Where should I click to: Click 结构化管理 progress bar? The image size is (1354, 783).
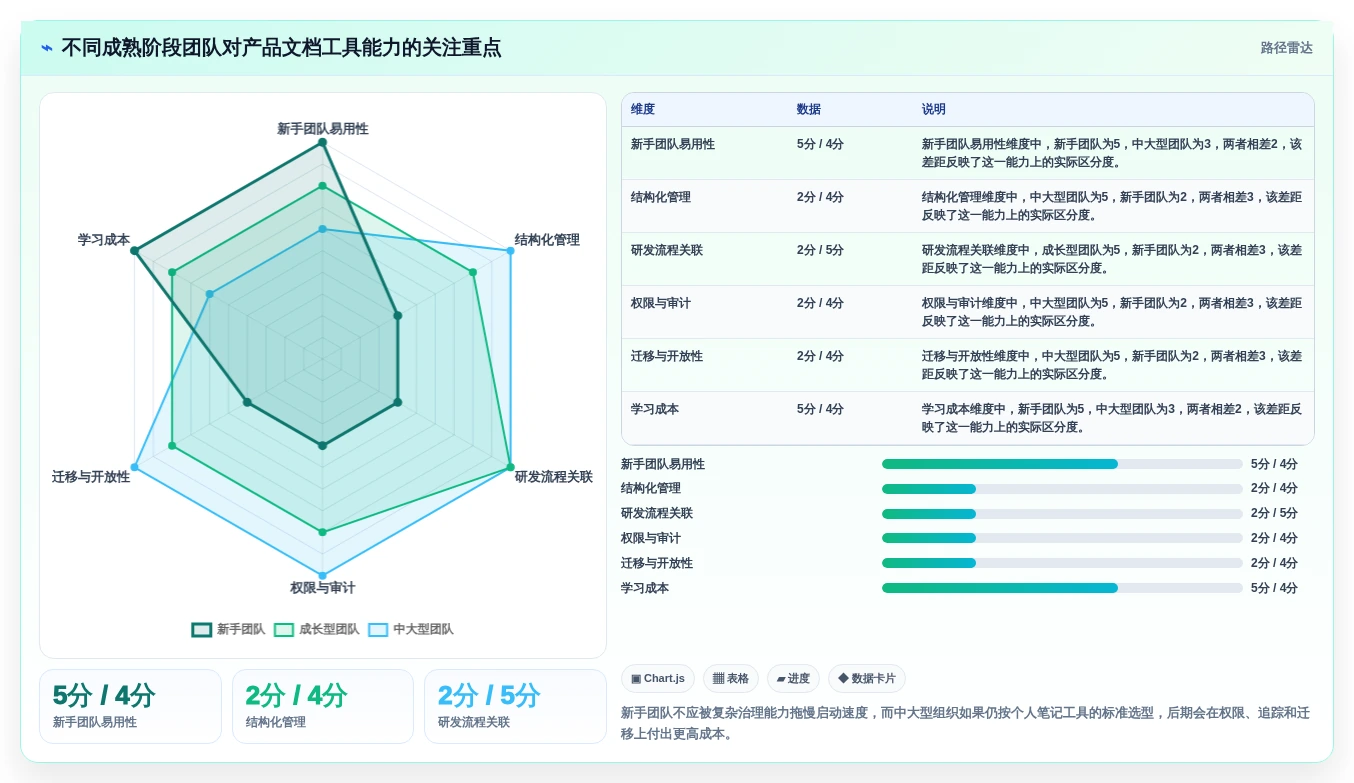(x=1062, y=489)
